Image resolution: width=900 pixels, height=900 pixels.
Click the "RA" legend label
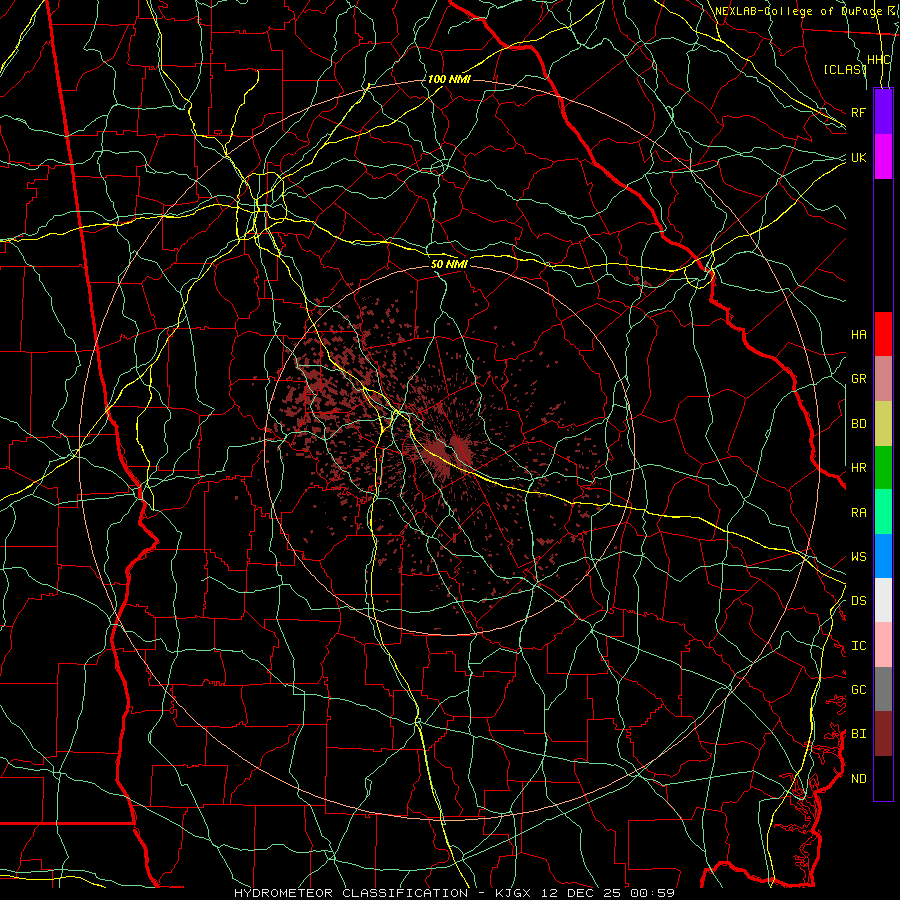859,513
